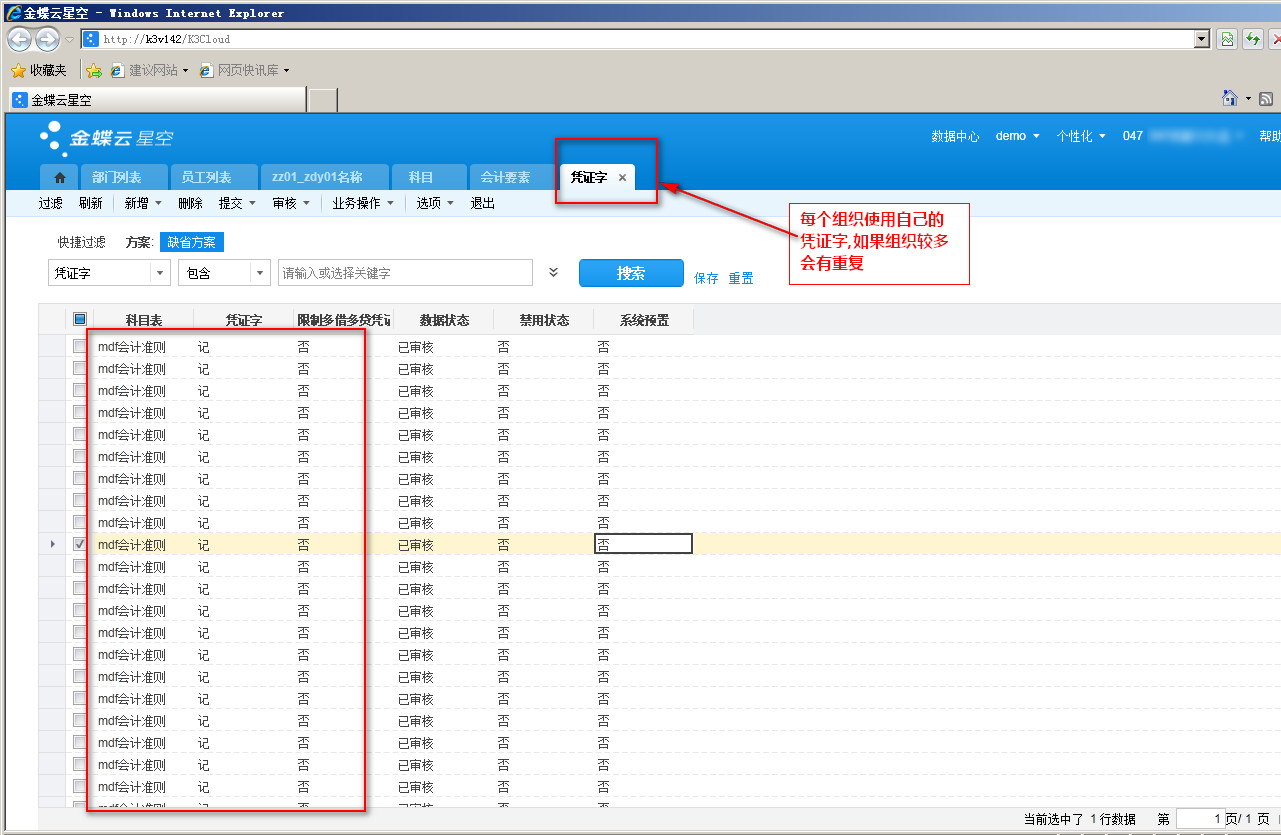The width and height of the screenshot is (1281, 835).
Task: Expand the double-chevron advanced filter icon
Action: [554, 272]
